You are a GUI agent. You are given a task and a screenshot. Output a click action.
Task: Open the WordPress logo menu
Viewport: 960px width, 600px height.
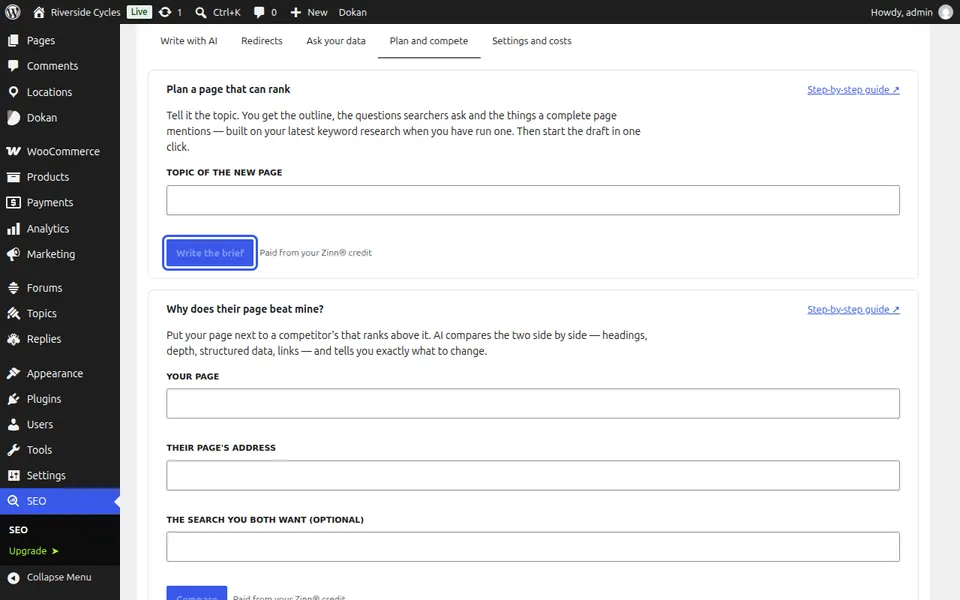click(13, 12)
